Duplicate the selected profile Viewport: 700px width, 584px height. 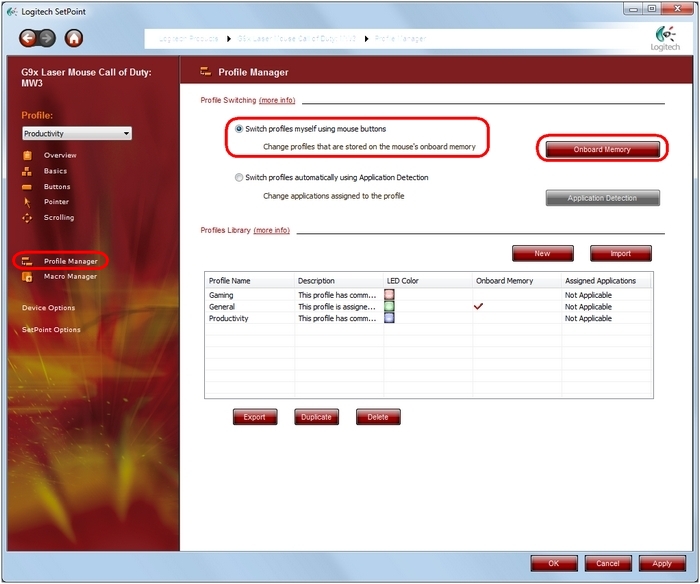[x=317, y=417]
